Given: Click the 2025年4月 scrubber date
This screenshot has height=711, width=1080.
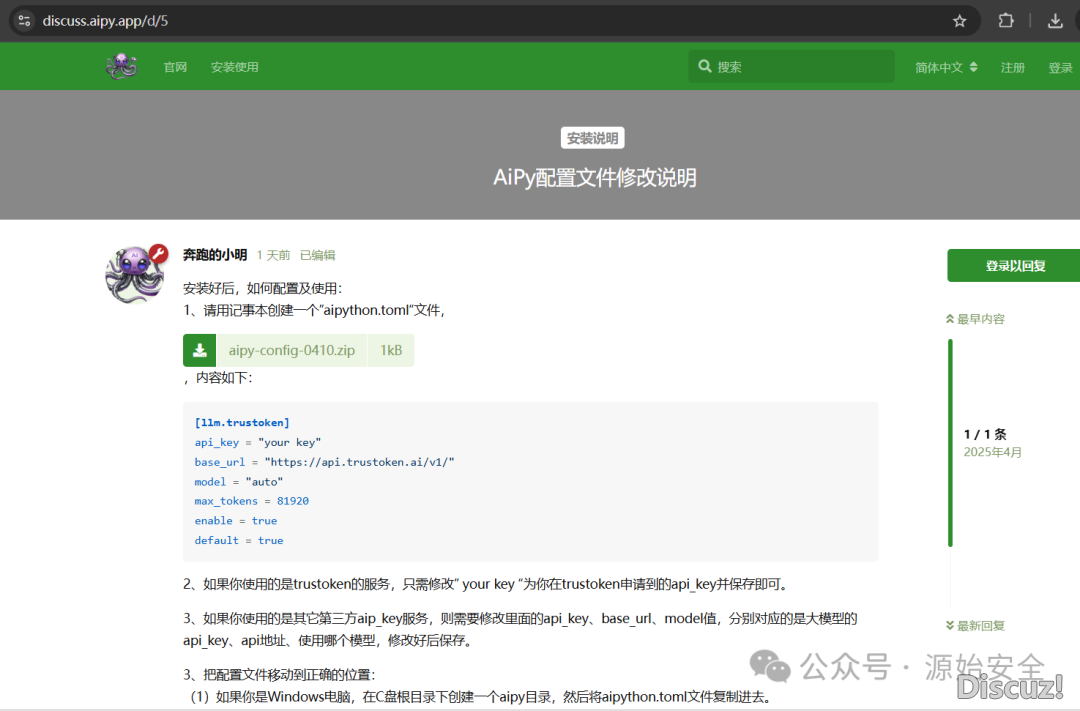Looking at the screenshot, I should coord(993,452).
